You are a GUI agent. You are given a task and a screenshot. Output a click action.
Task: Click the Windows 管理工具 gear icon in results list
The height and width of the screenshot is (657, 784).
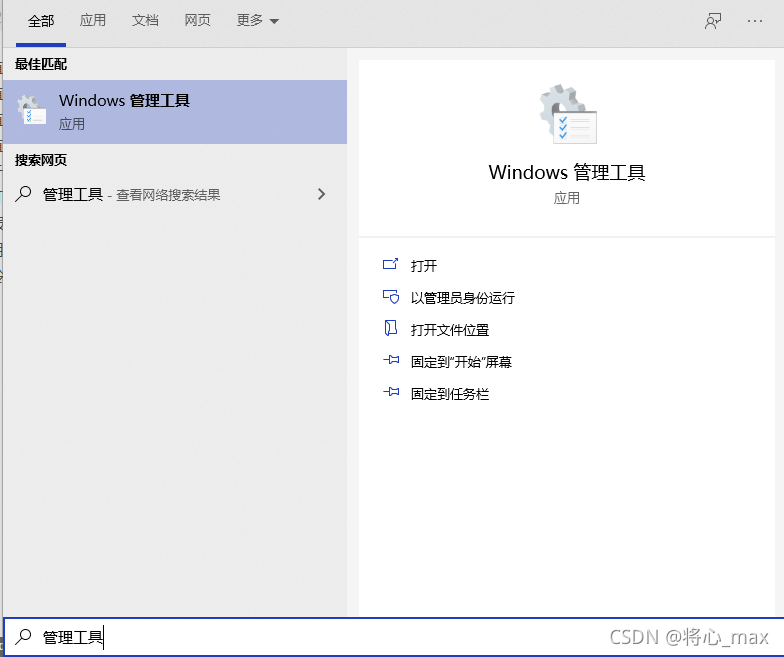32,110
